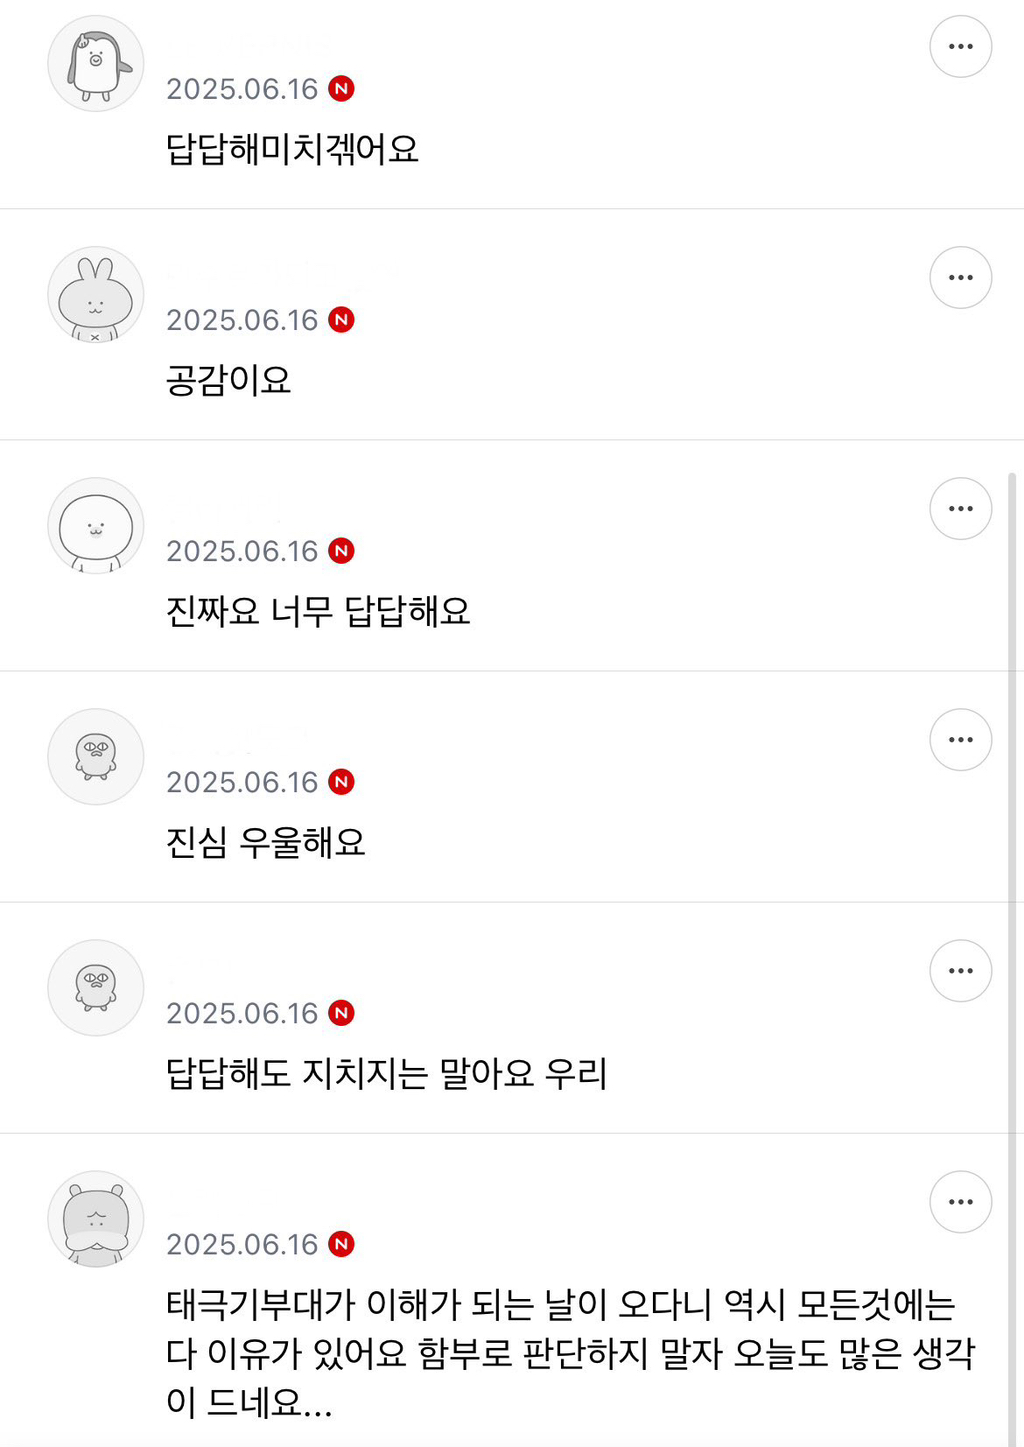Click the round blob avatar beside 진짜요 comment
The height and width of the screenshot is (1447, 1024).
tap(96, 526)
